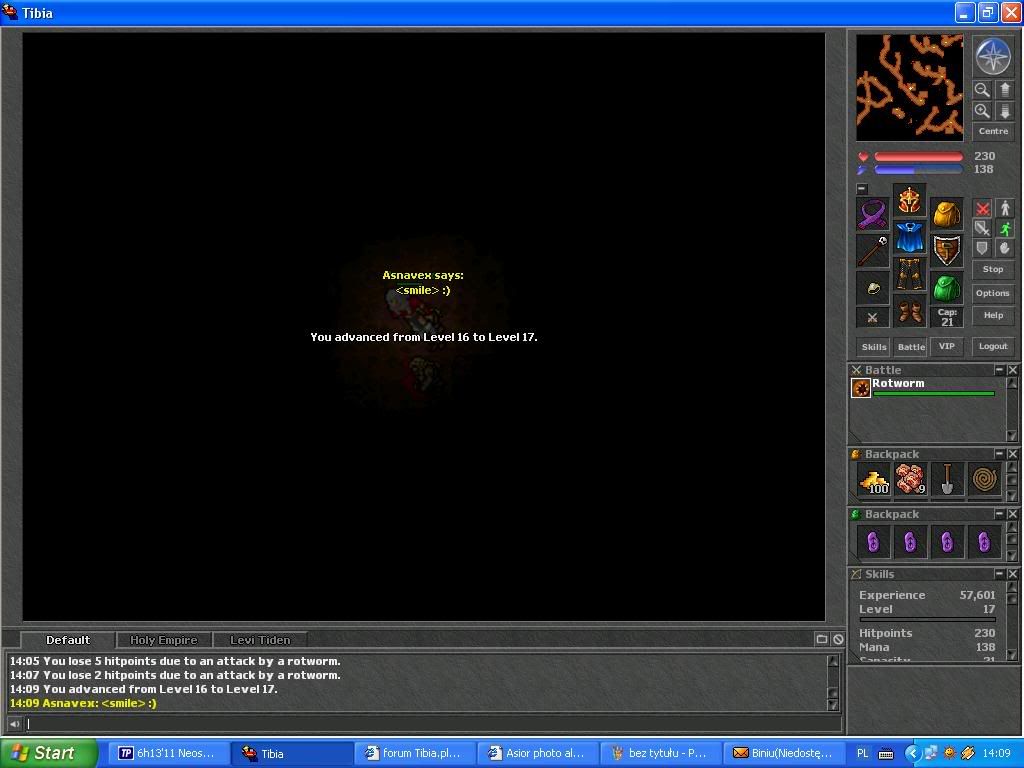The height and width of the screenshot is (768, 1024).
Task: Click the Centre minimap button
Action: pyautogui.click(x=993, y=131)
